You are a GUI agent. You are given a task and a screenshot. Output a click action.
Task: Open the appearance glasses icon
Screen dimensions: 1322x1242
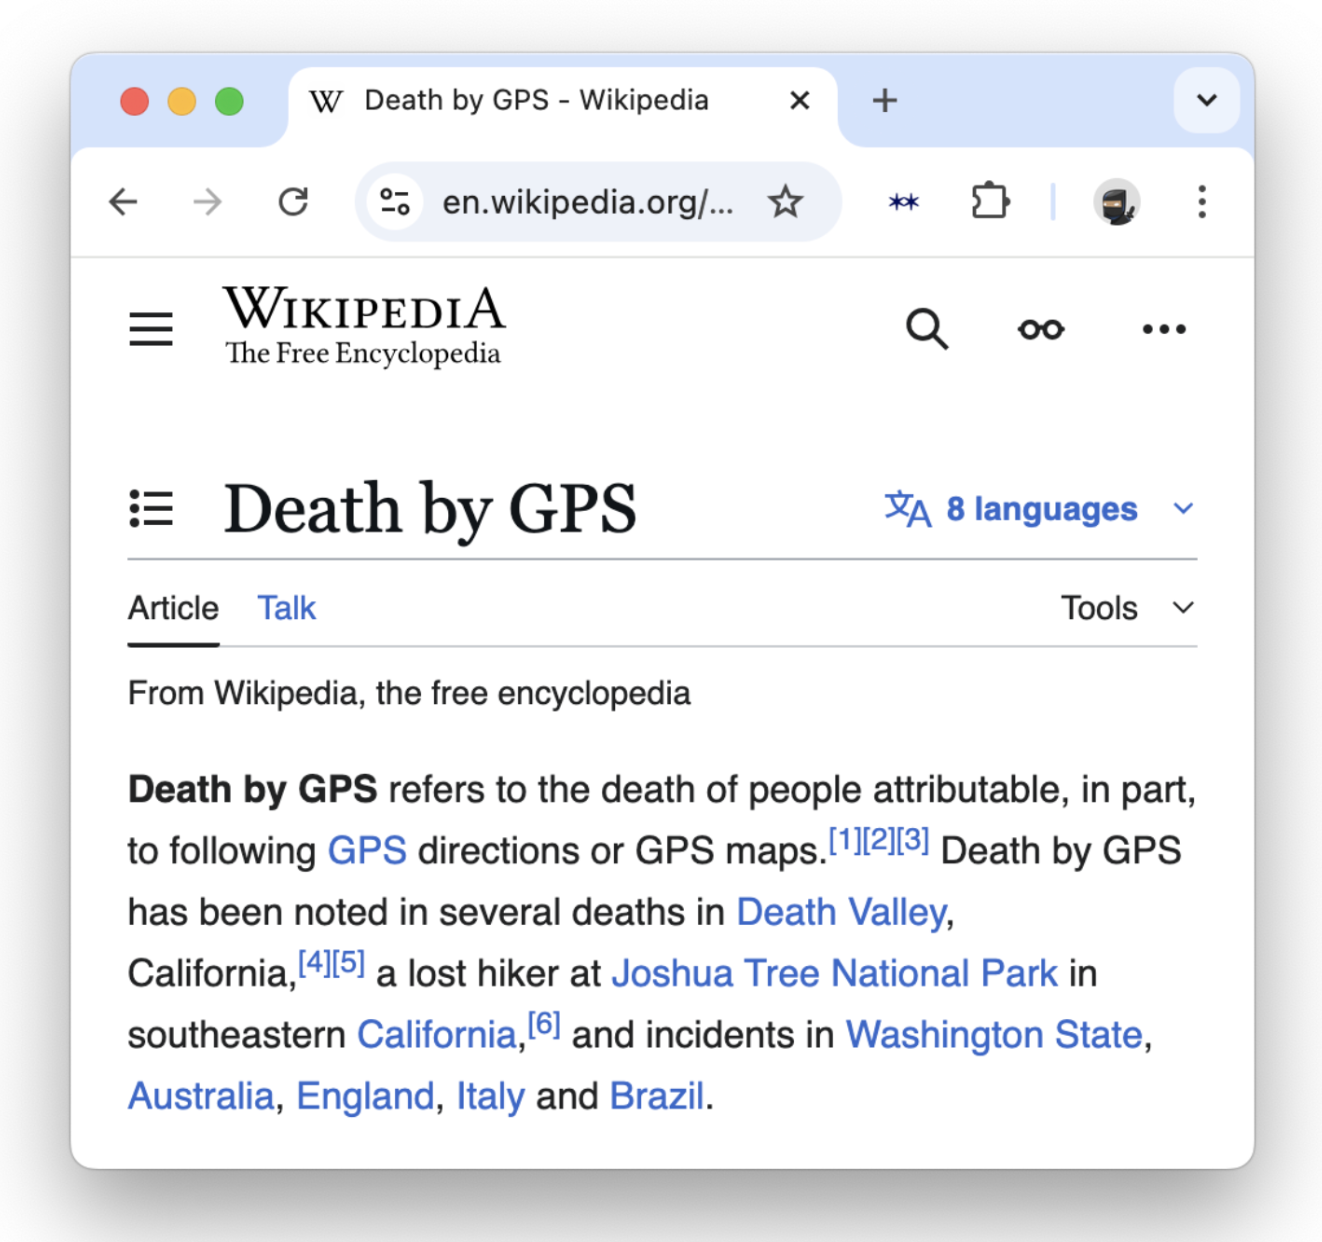[1041, 329]
